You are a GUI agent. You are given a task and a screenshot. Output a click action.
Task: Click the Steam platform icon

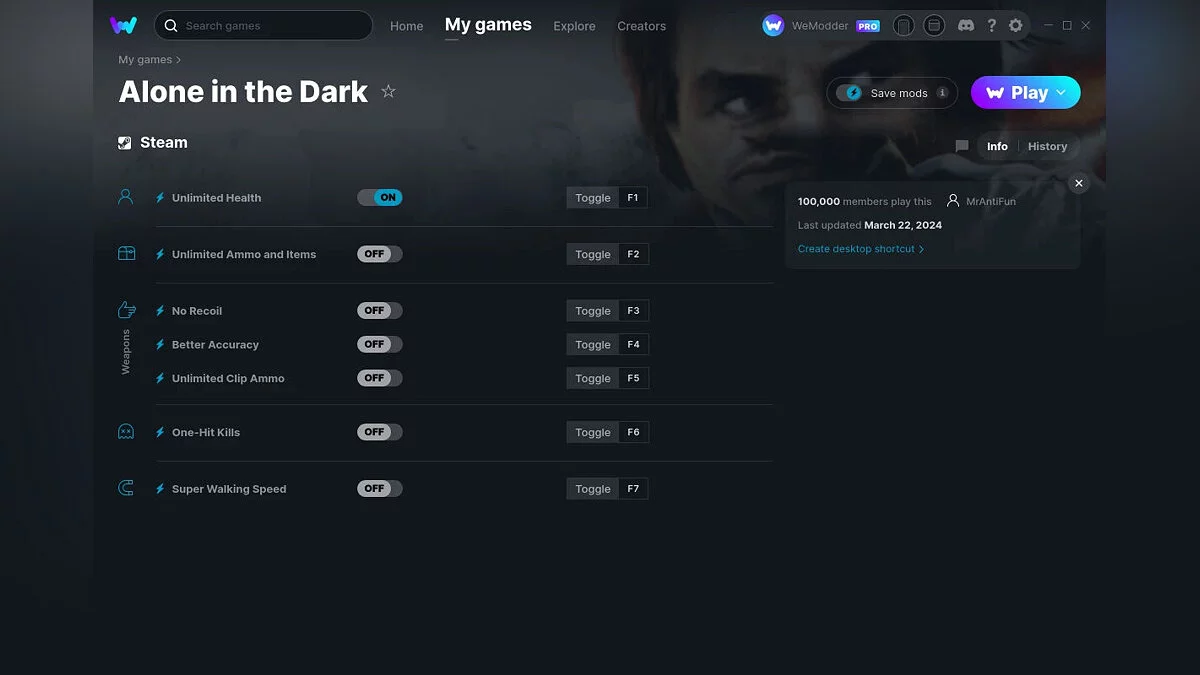[124, 141]
